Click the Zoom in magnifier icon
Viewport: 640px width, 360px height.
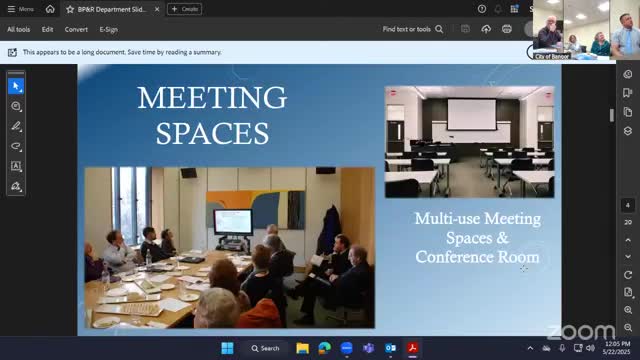click(628, 310)
